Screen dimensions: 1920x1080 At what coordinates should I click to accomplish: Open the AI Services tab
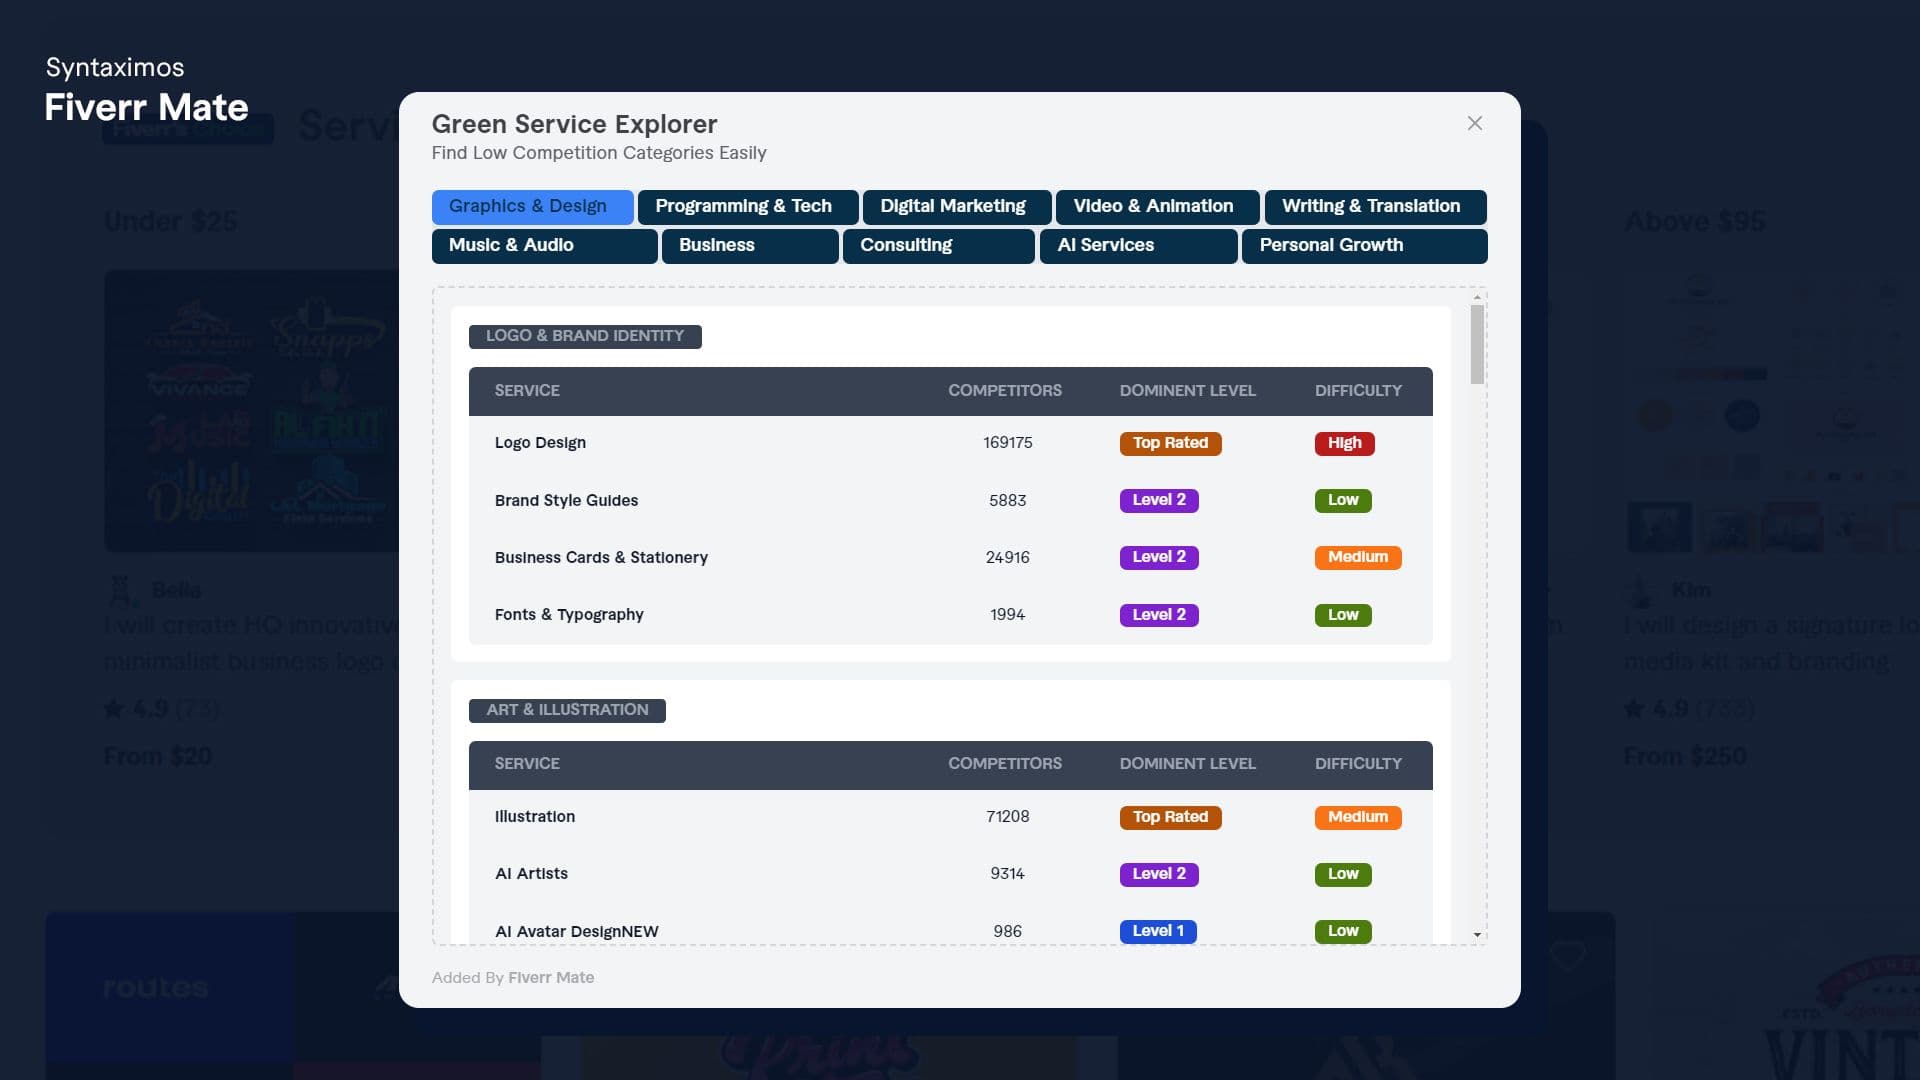point(1138,246)
